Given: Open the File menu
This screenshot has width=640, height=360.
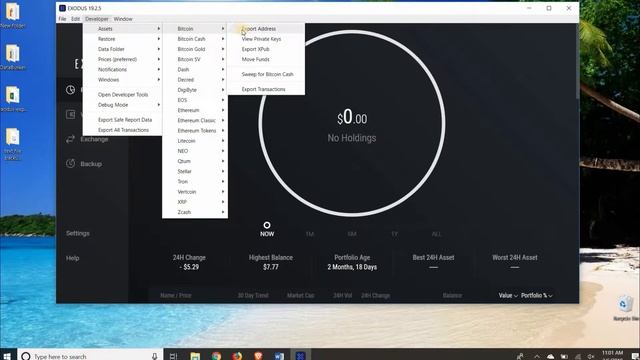Looking at the screenshot, I should [x=62, y=19].
